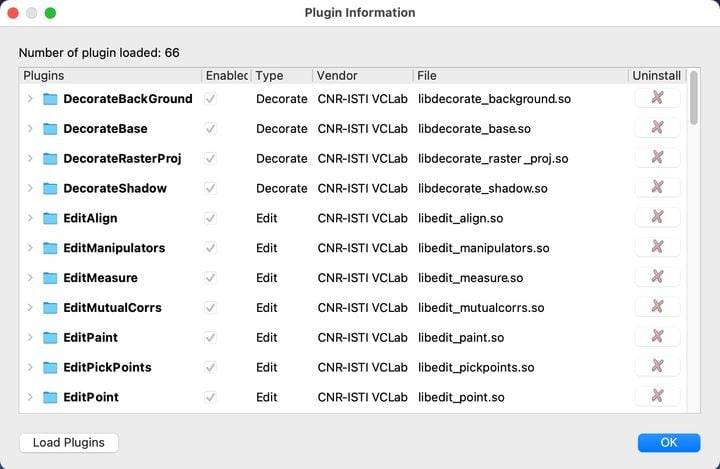The width and height of the screenshot is (720, 469).
Task: Click the vertical scrollbar of the plugin list
Action: pyautogui.click(x=694, y=98)
